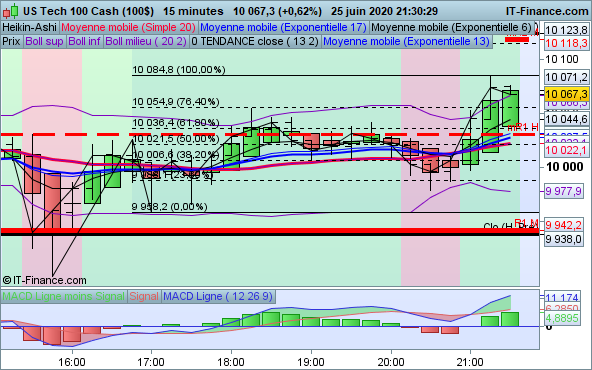The image size is (592, 370).
Task: Open Moyenne mobile (Exponentielle 13) label
Action: (406, 41)
